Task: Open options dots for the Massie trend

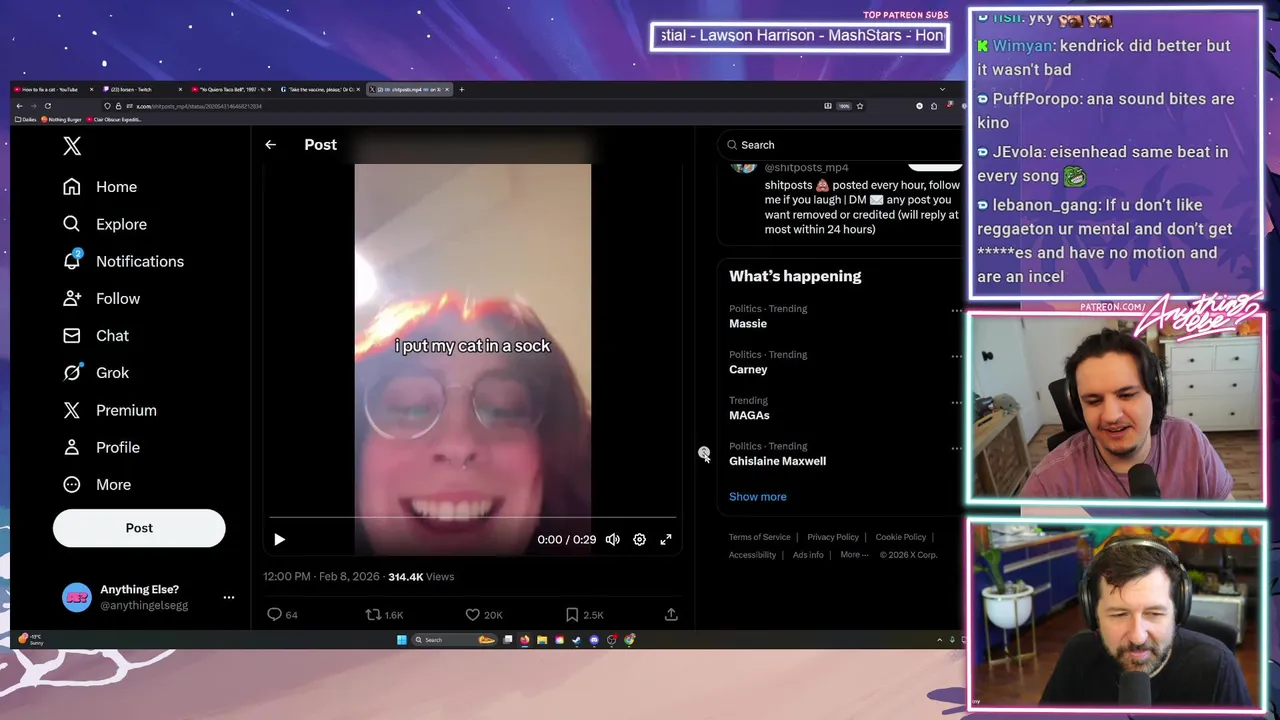Action: (x=956, y=310)
